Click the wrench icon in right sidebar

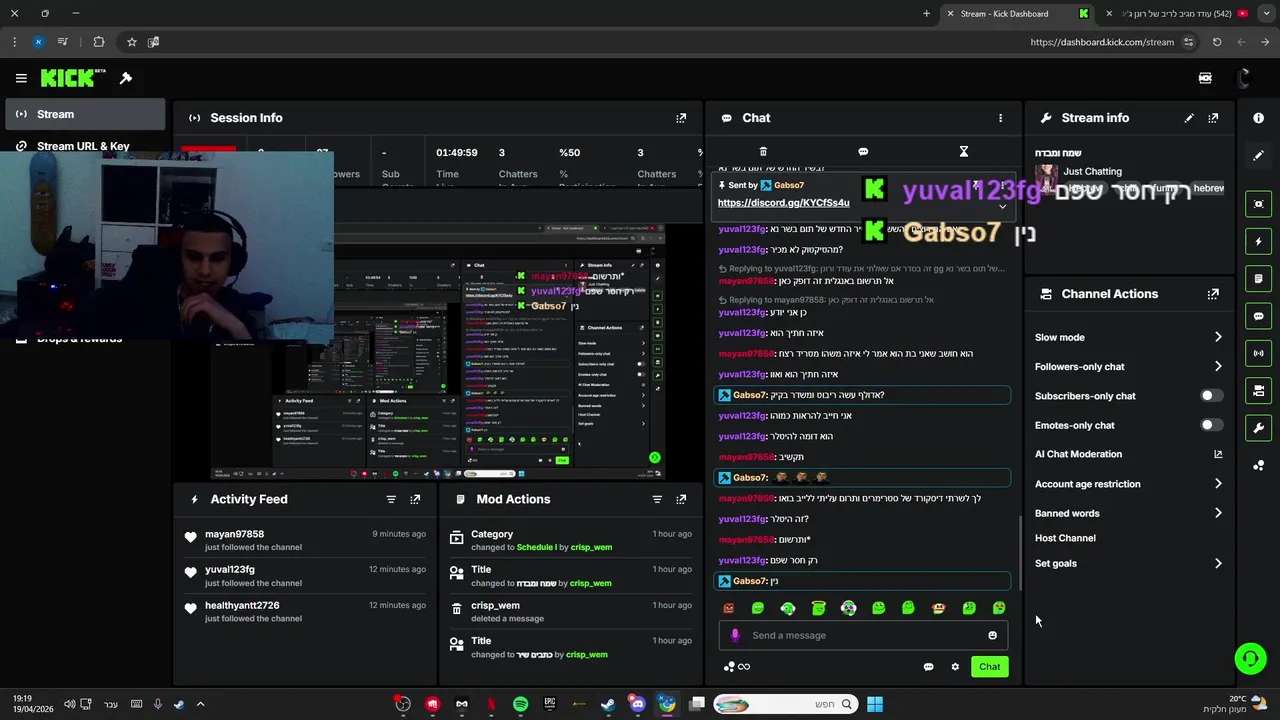[1258, 428]
